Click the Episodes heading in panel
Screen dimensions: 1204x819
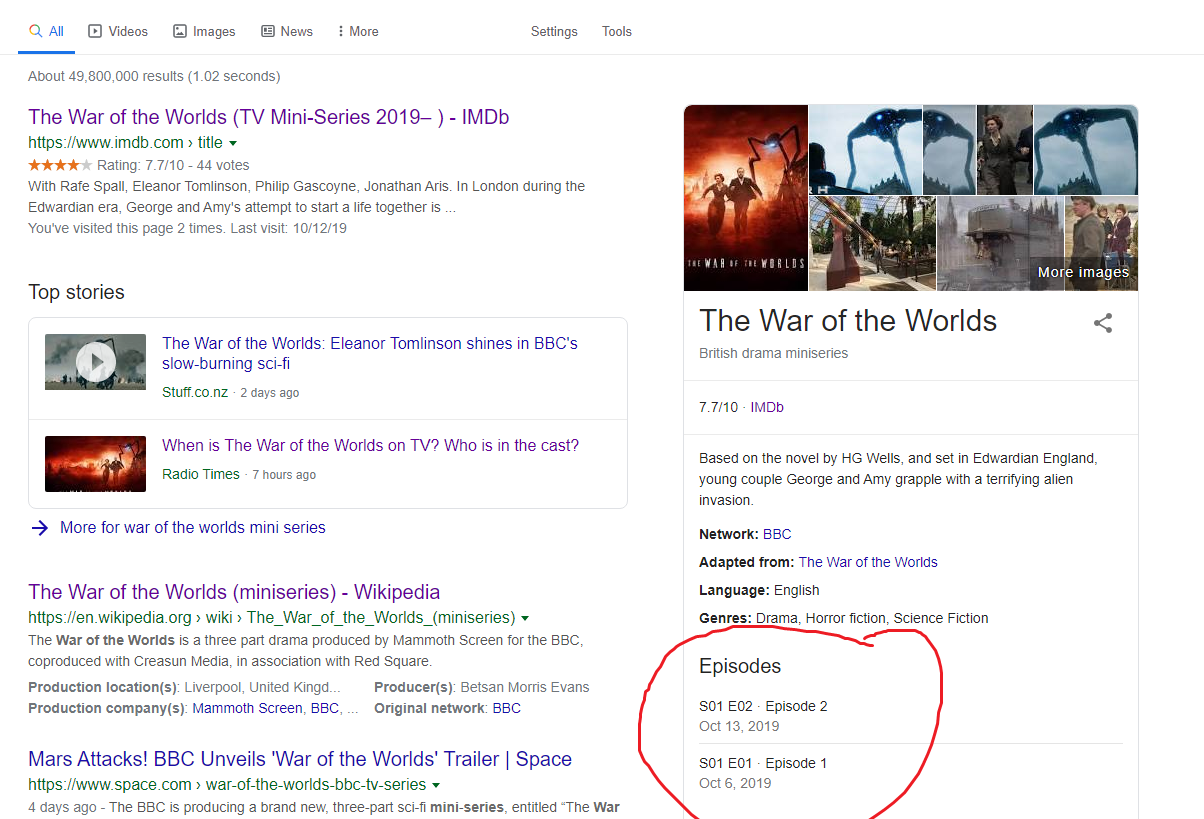click(740, 666)
